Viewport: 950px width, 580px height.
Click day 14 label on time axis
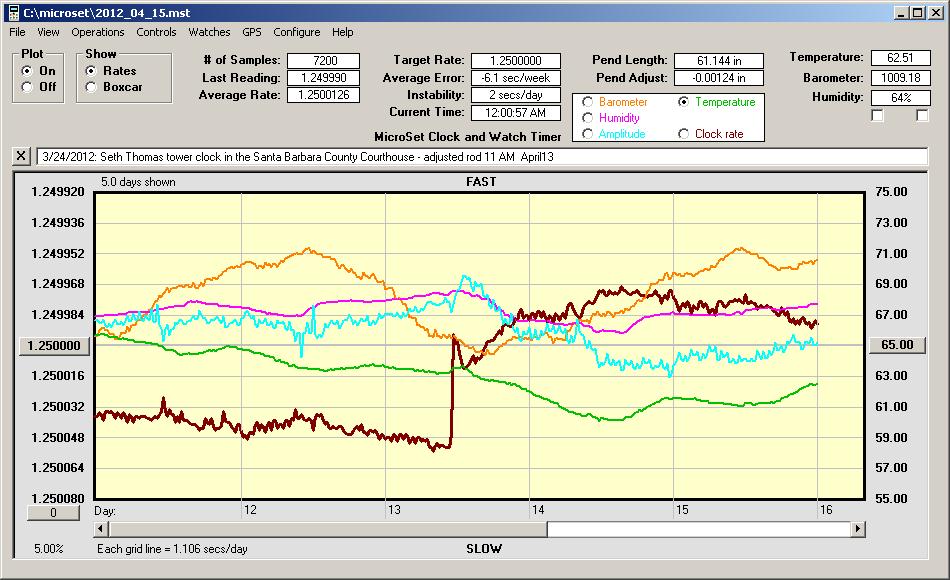538,510
